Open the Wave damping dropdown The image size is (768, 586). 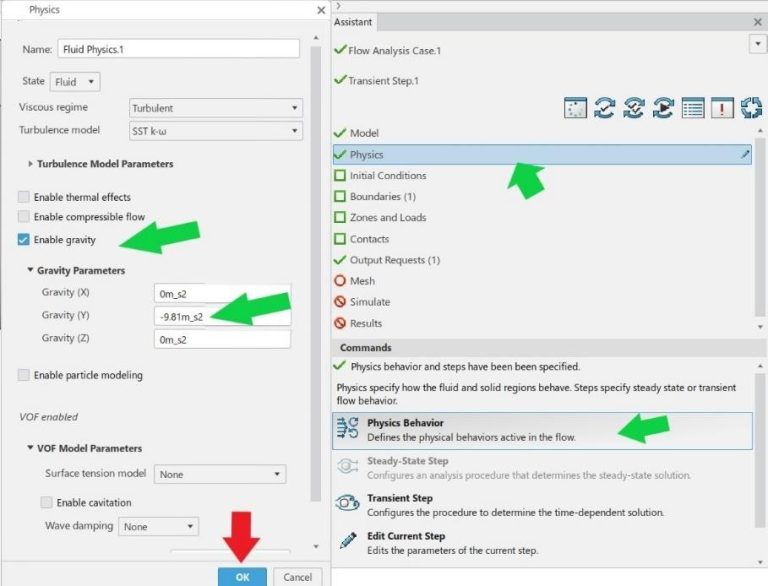(158, 527)
